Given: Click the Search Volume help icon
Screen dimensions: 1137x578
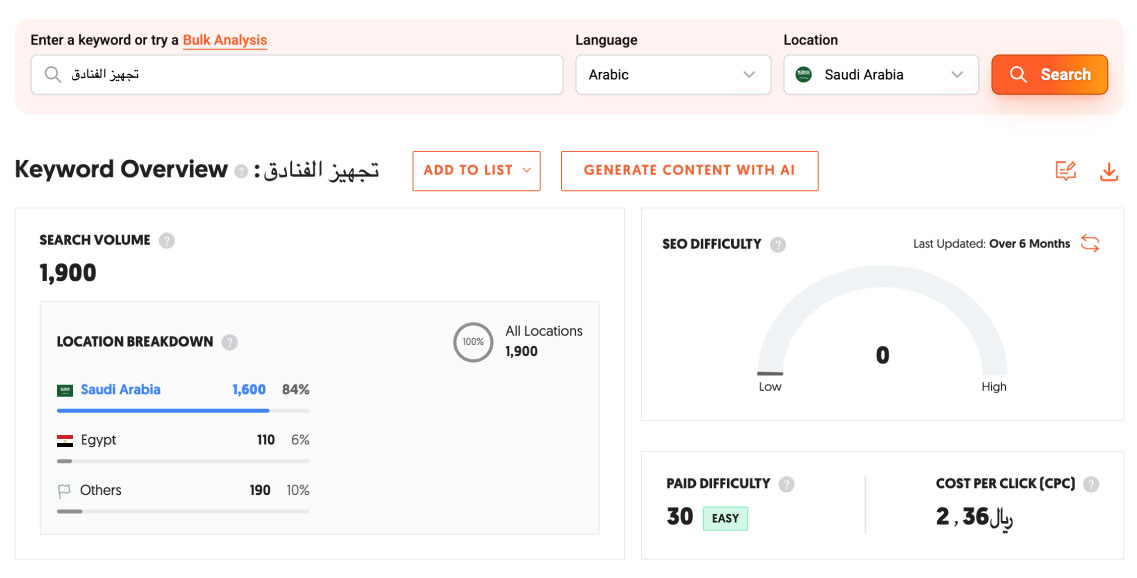Looking at the screenshot, I should click(x=167, y=240).
